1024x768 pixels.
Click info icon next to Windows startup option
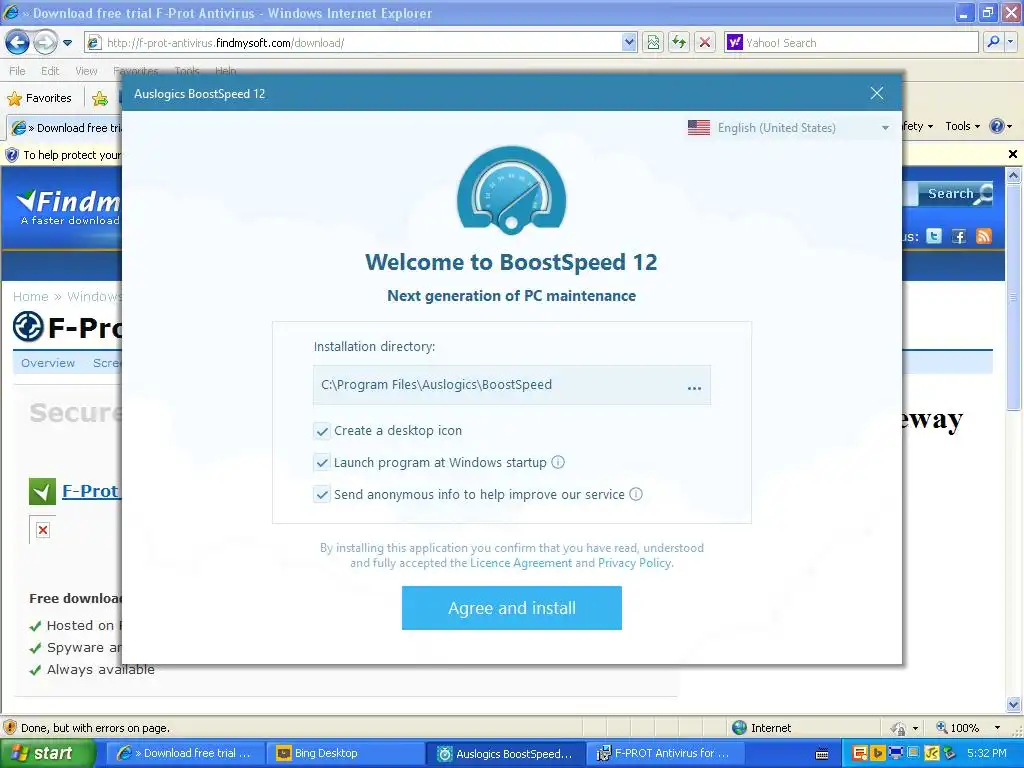pos(558,462)
